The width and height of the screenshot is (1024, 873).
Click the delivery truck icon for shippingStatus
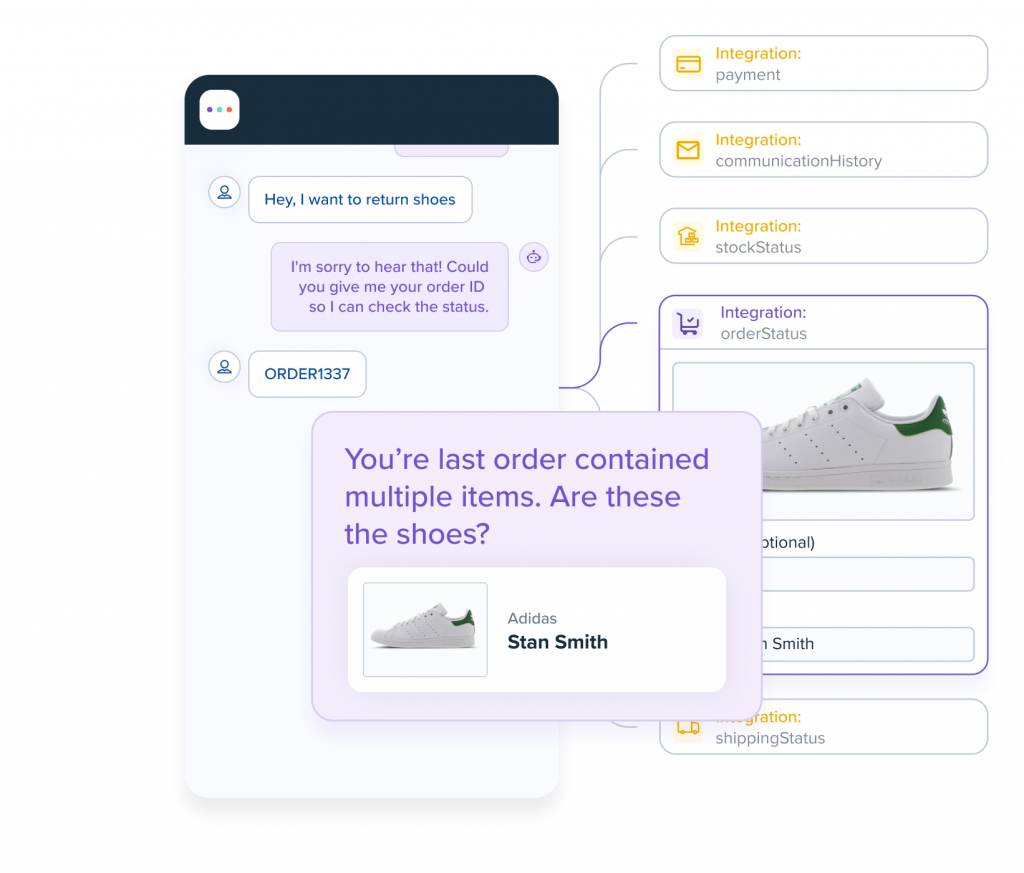tap(688, 728)
